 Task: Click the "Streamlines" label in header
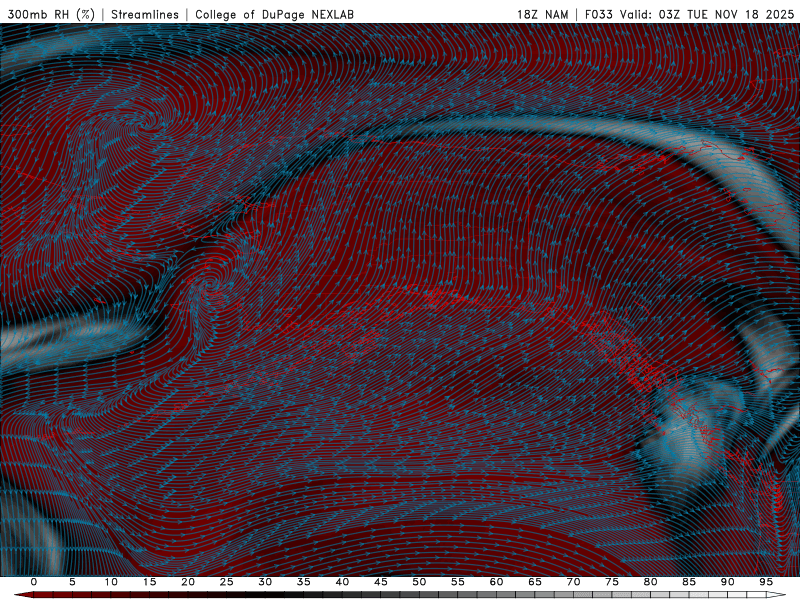(145, 14)
